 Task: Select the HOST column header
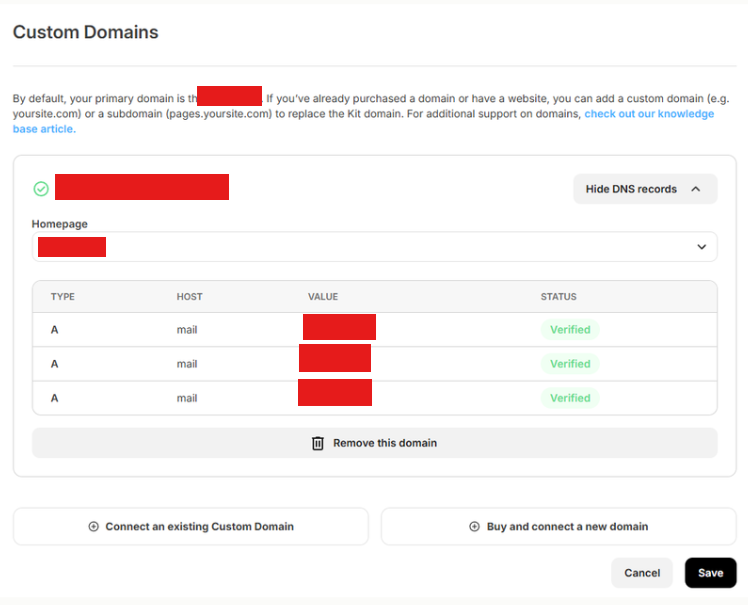[x=189, y=297]
